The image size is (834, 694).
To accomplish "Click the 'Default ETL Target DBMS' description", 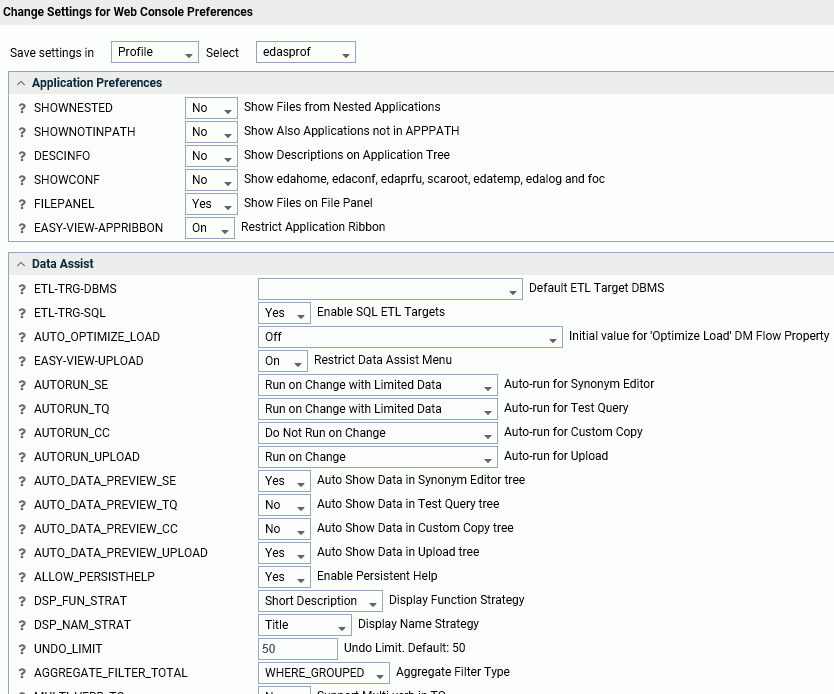I will (596, 288).
